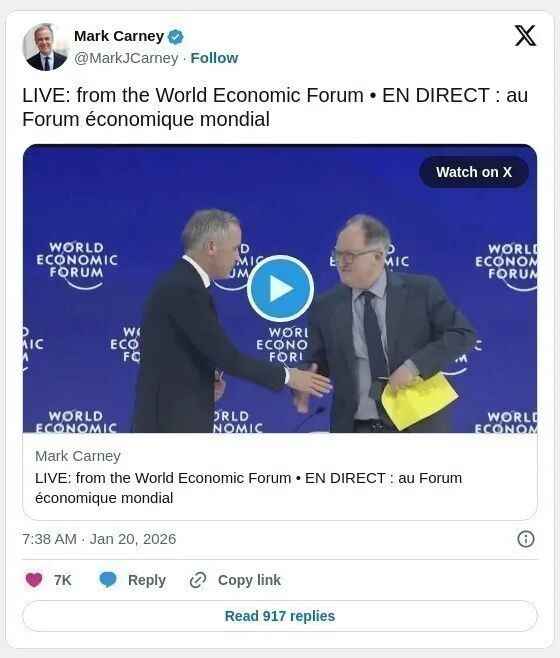Image resolution: width=560 pixels, height=658 pixels.
Task: Open the video card title text
Action: pyautogui.click(x=249, y=488)
